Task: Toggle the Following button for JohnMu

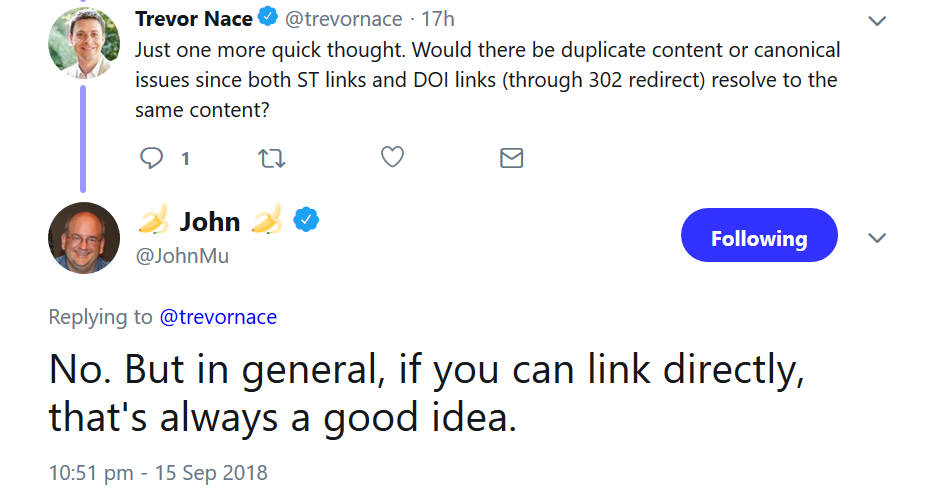Action: click(758, 236)
